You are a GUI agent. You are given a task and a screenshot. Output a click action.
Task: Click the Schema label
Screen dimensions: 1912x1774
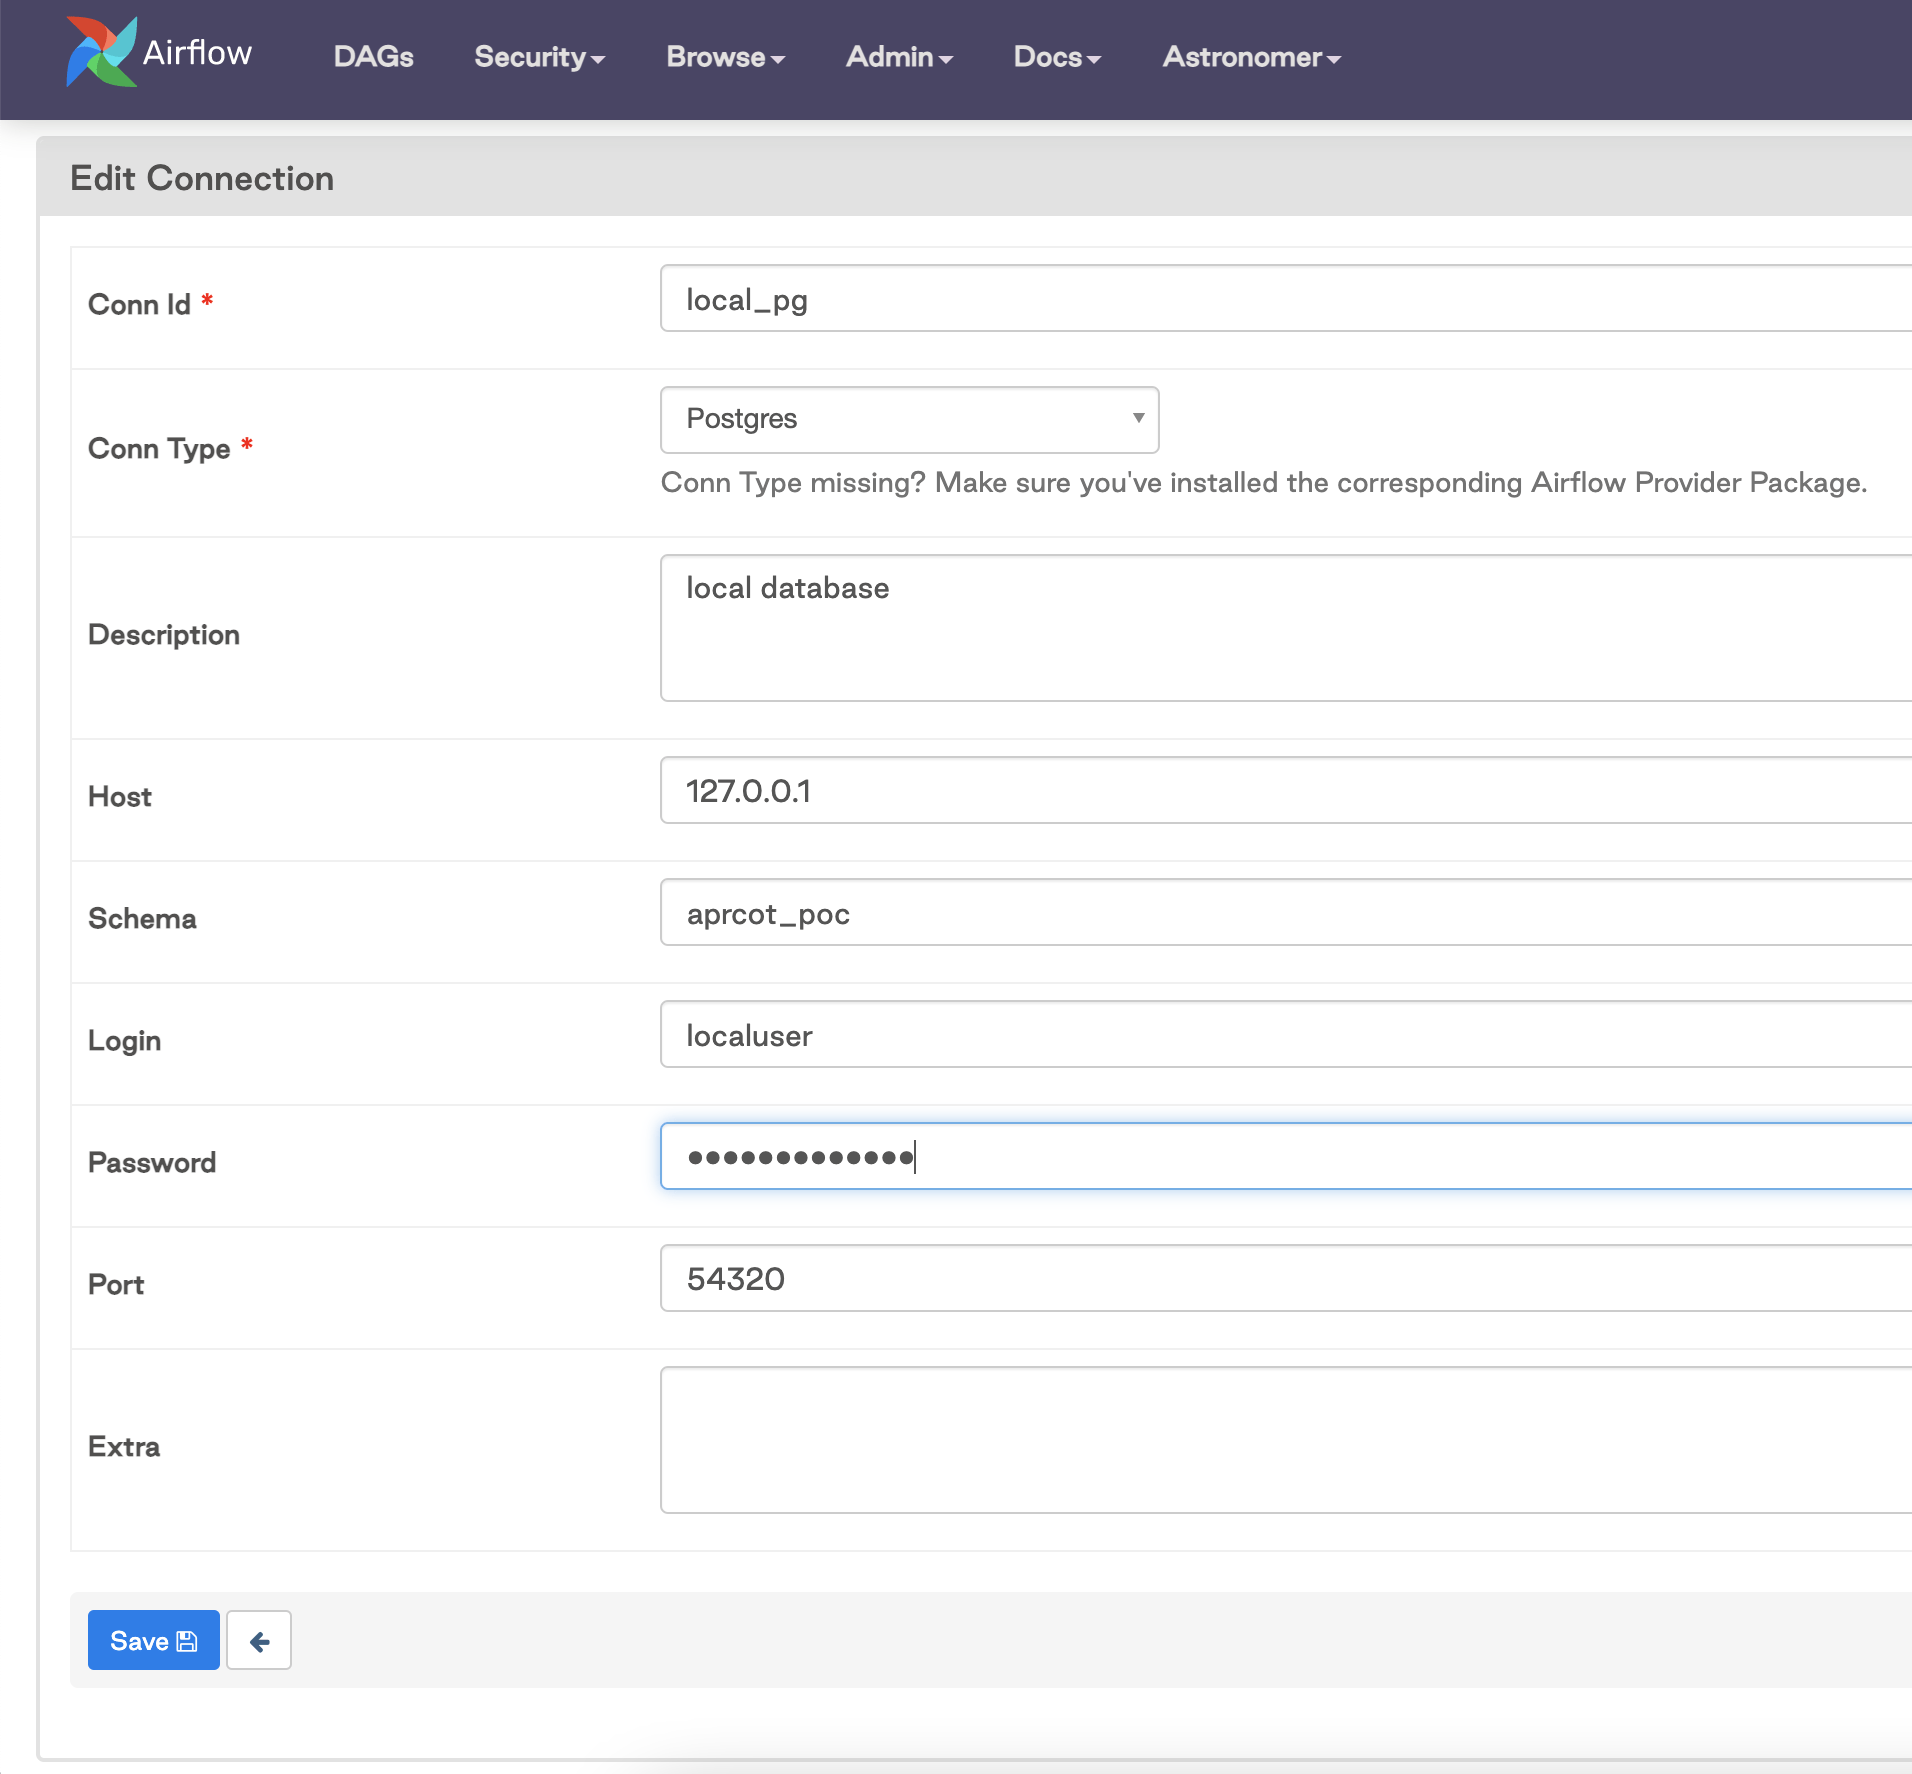[142, 919]
